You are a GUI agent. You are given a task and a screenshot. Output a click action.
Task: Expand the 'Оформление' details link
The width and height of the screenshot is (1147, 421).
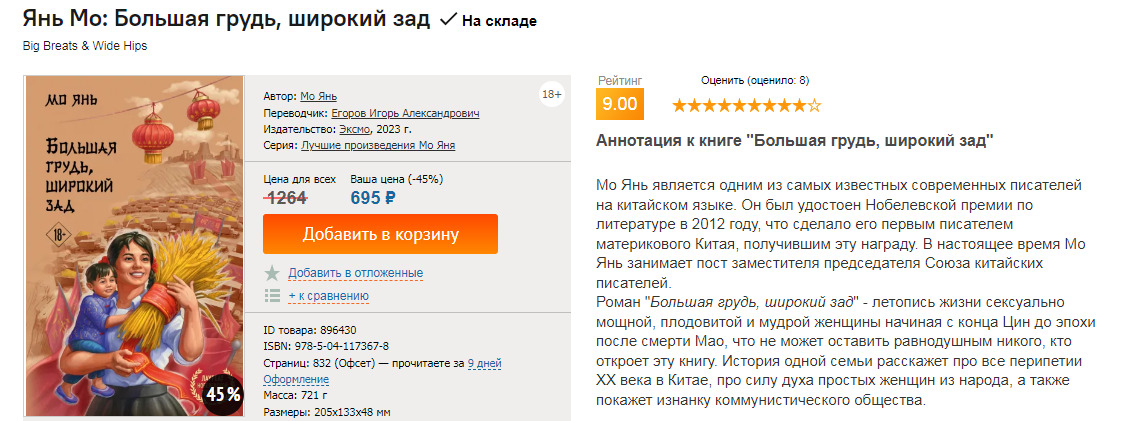[x=296, y=379]
